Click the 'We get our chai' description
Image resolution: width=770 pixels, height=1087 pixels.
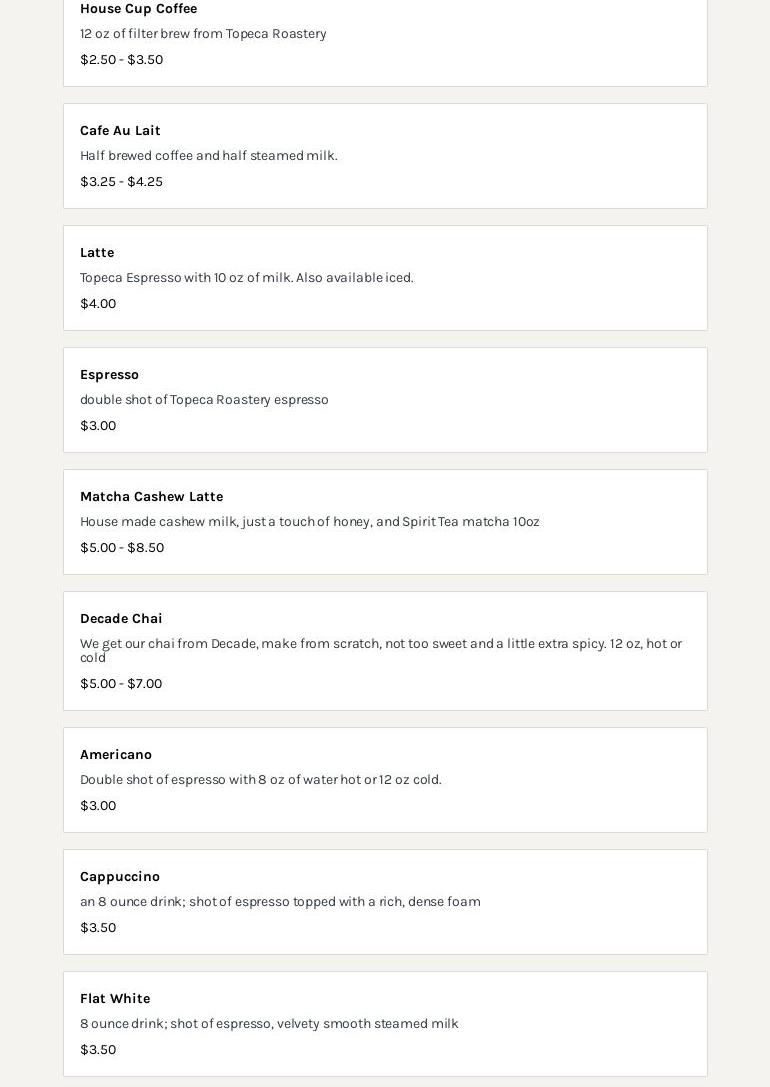pyautogui.click(x=380, y=650)
